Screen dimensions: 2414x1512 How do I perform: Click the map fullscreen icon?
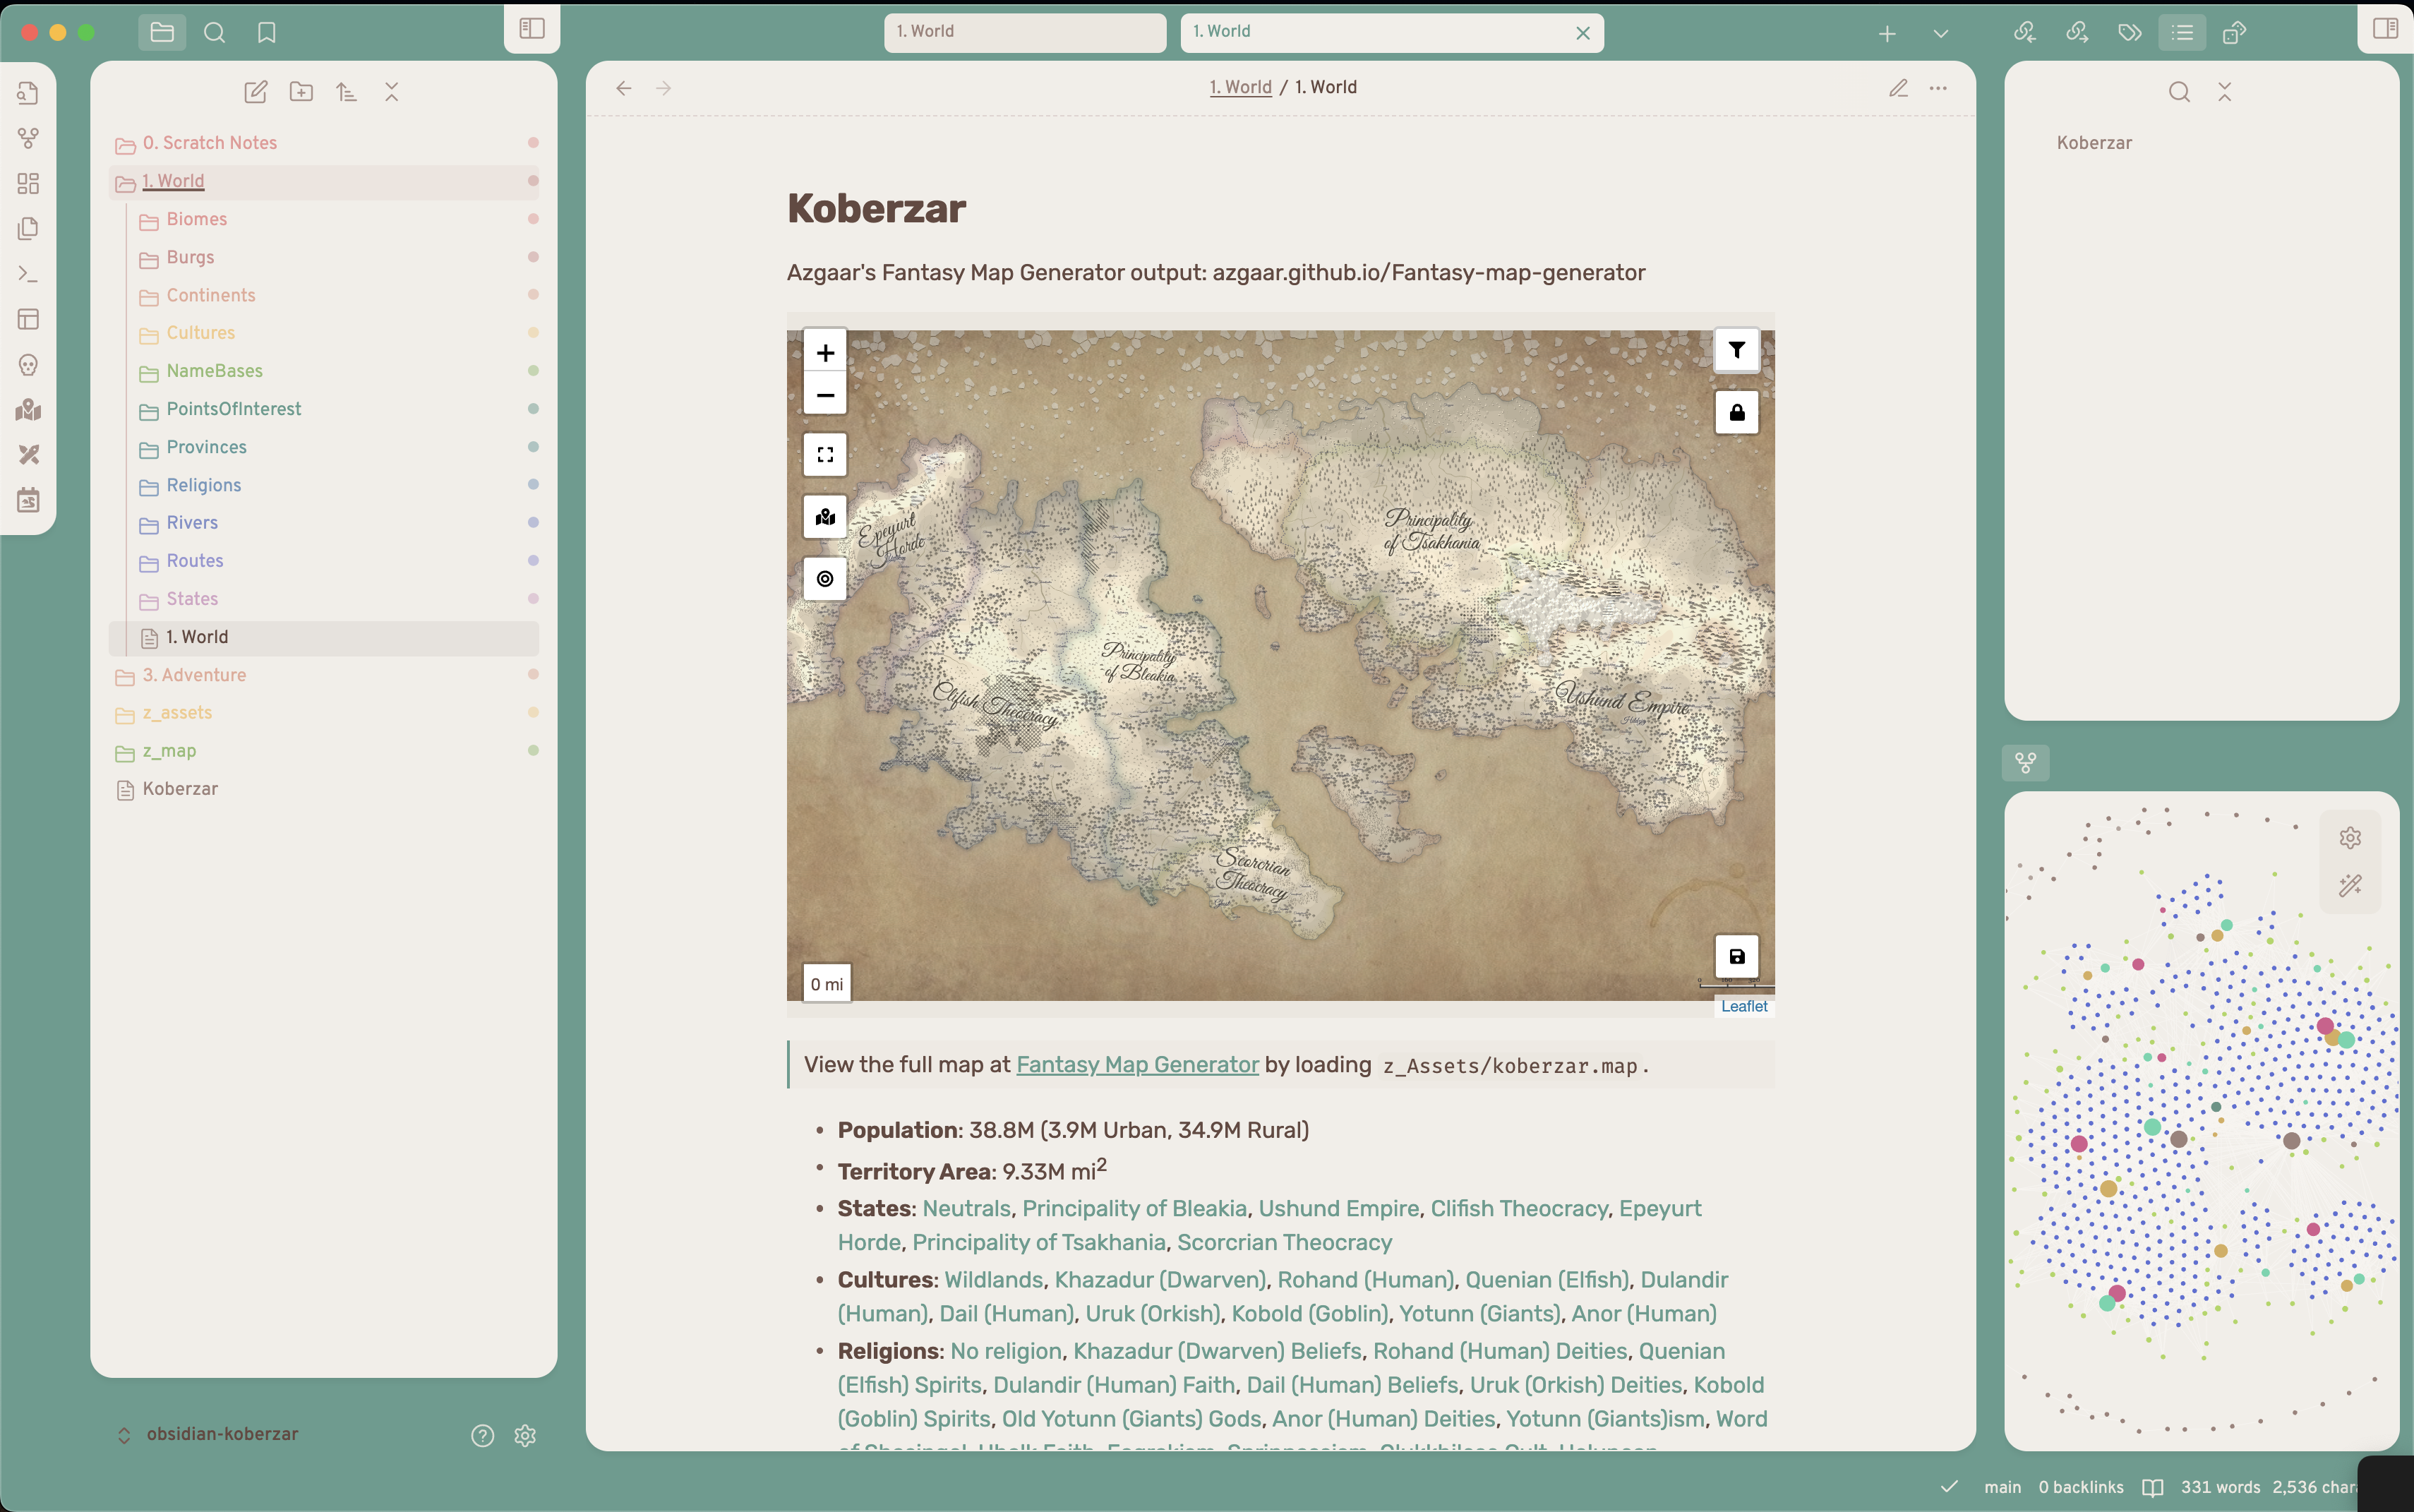(825, 455)
